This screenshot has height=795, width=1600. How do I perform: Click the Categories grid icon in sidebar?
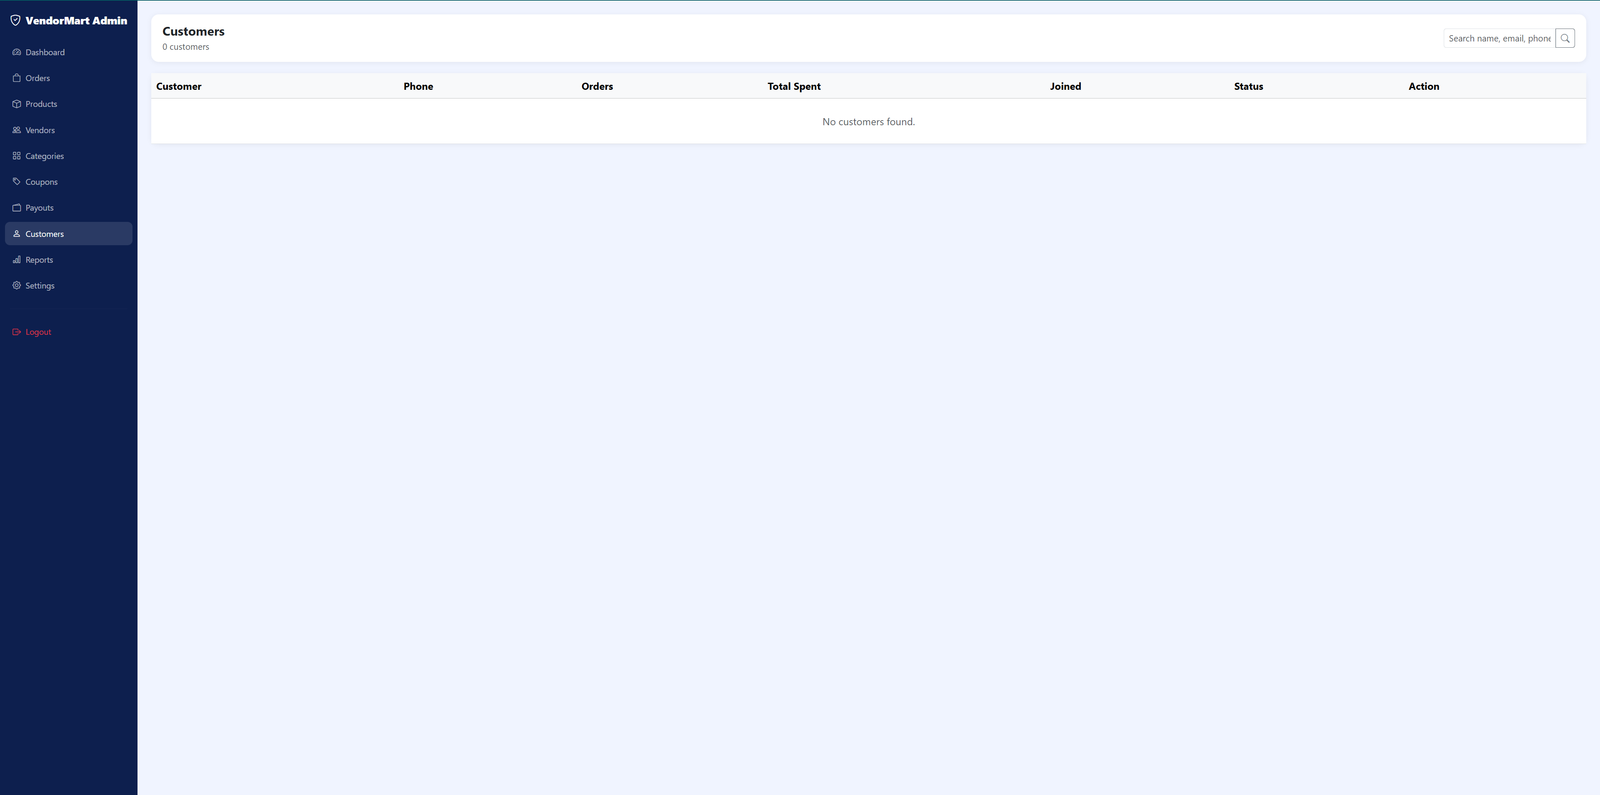tap(16, 156)
